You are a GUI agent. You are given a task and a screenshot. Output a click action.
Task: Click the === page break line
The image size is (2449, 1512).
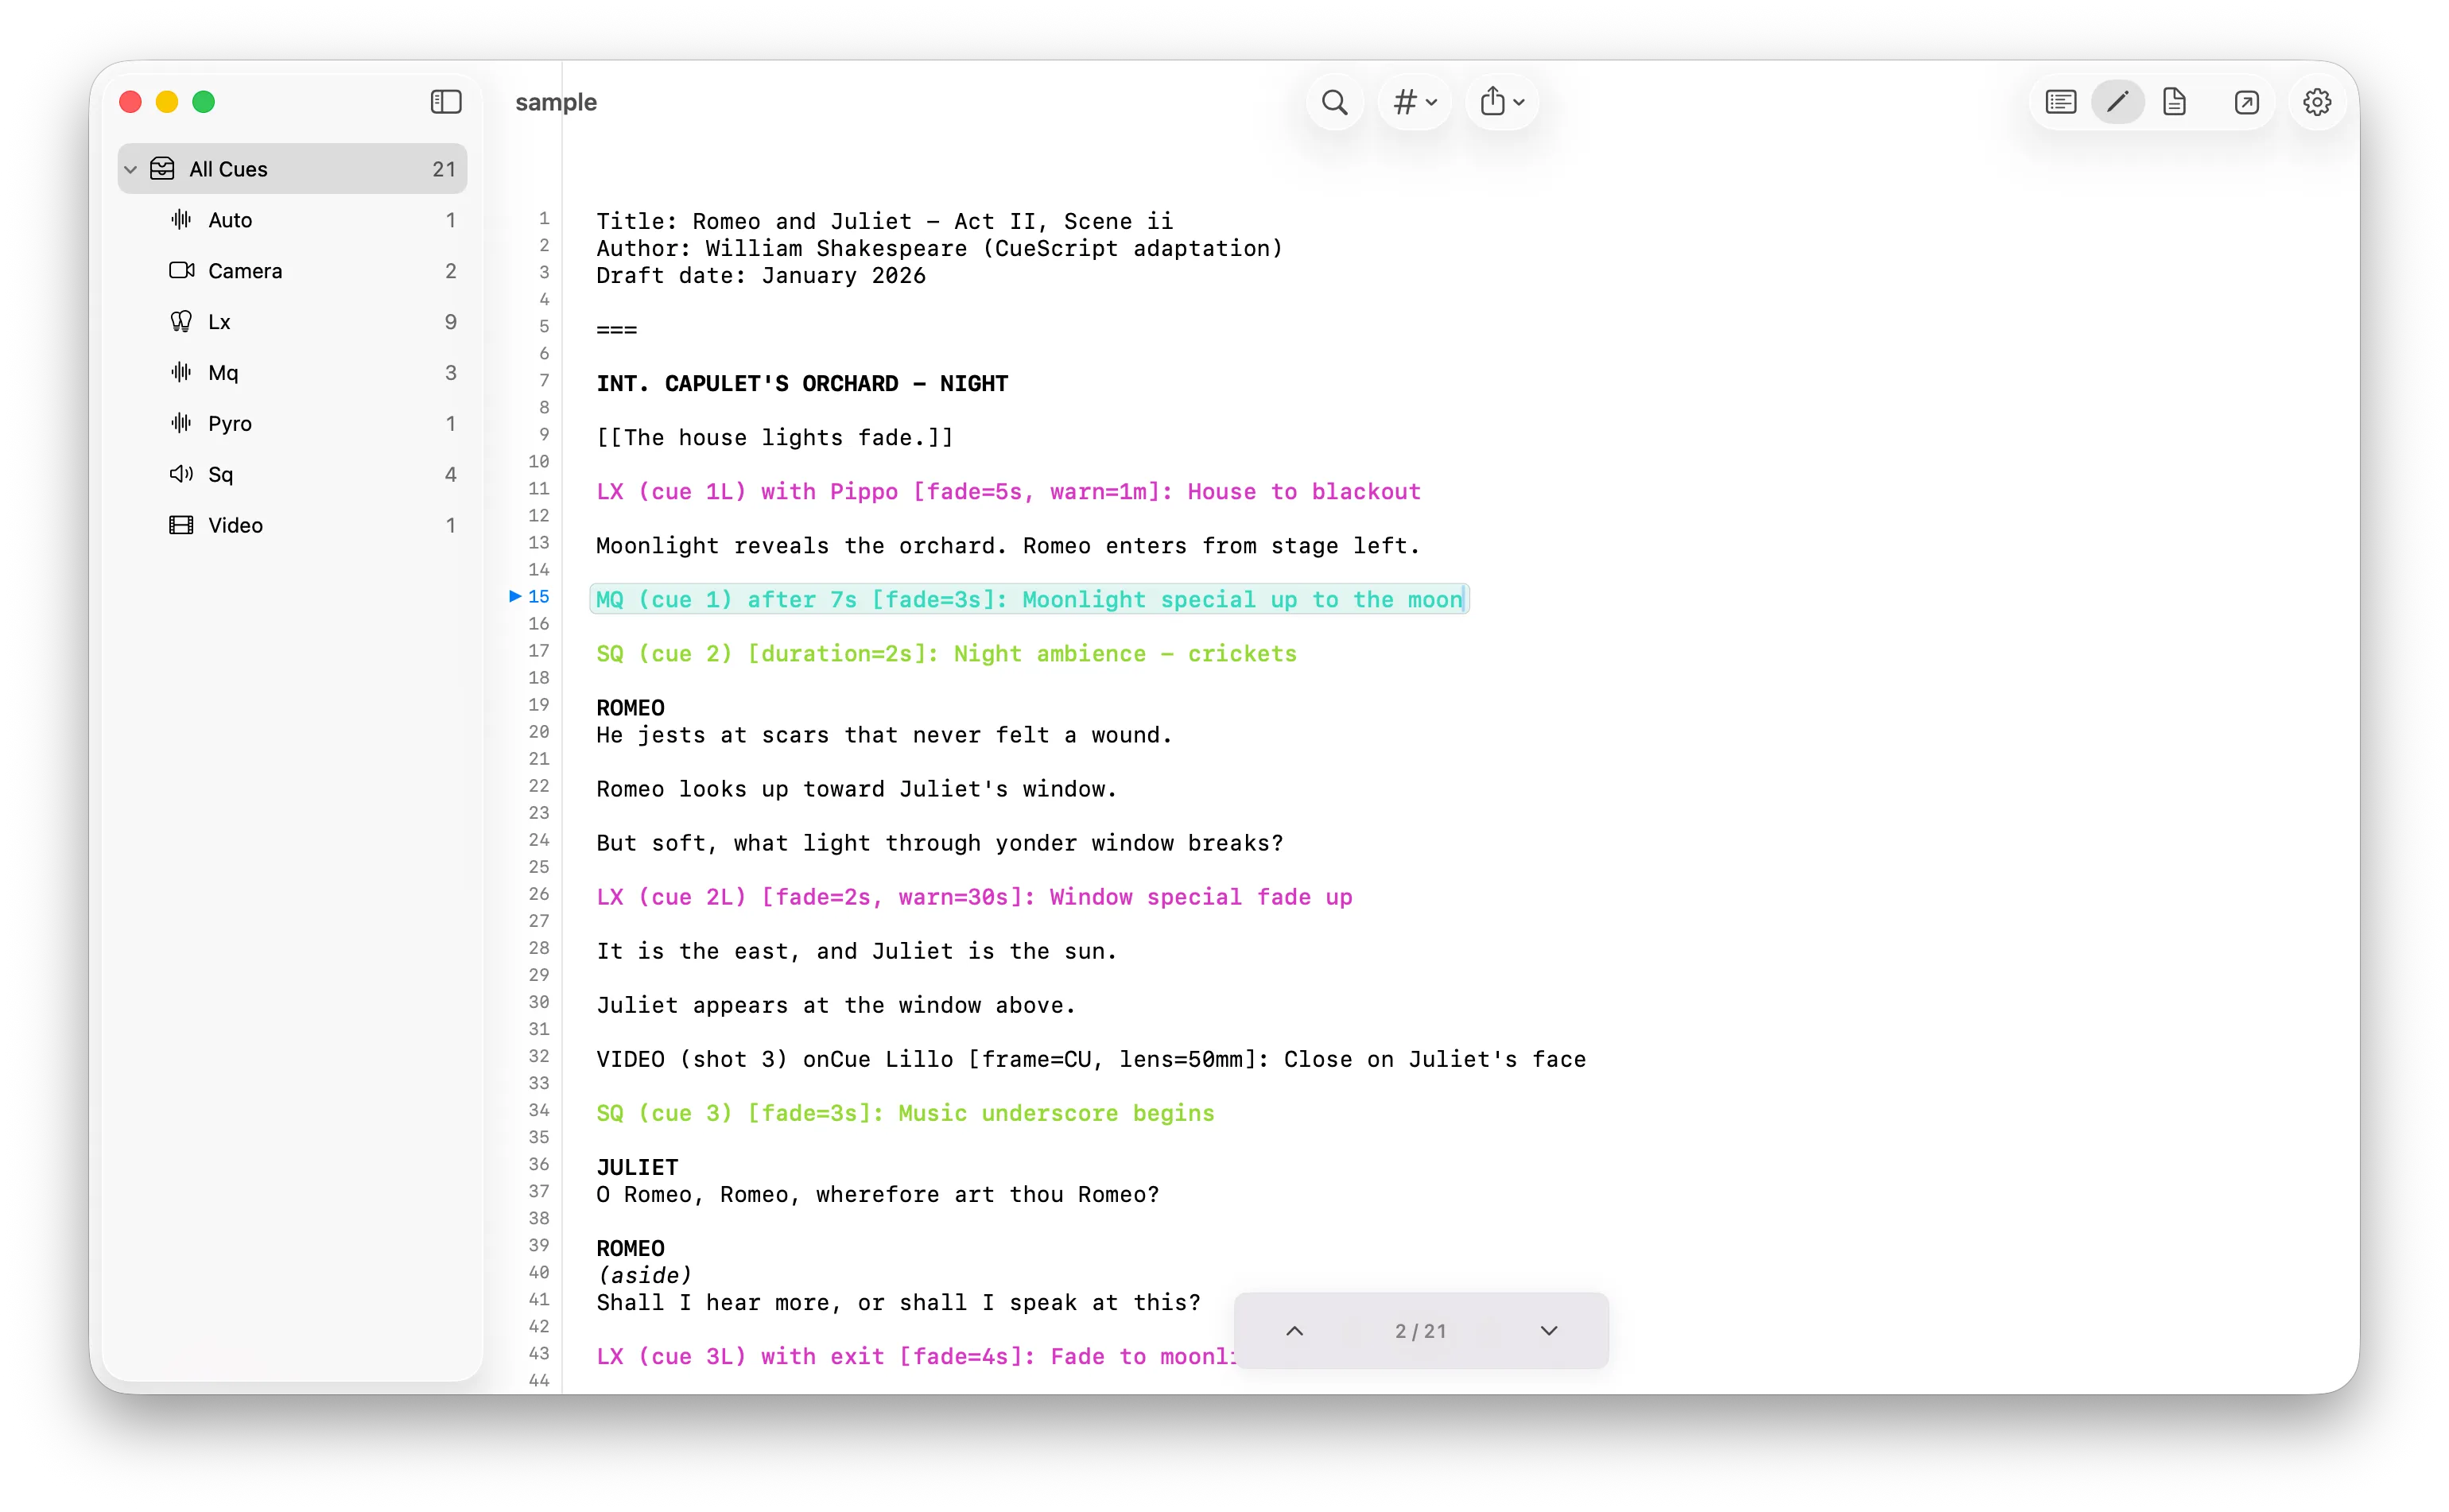coord(616,329)
